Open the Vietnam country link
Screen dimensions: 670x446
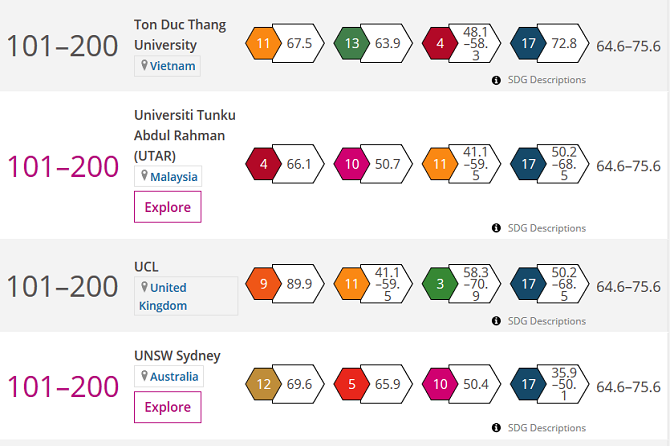coord(172,66)
